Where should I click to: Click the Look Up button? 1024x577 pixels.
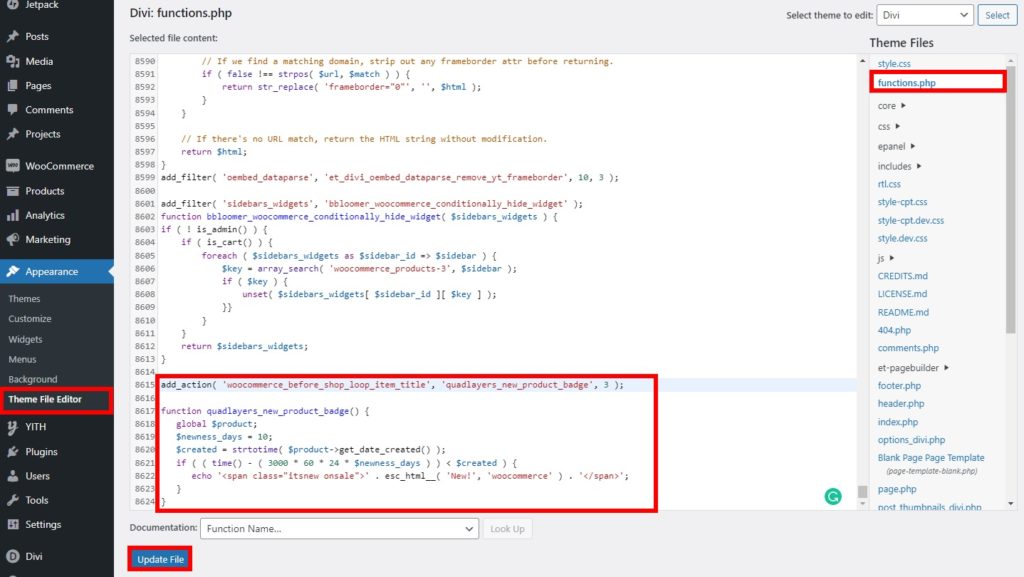coord(507,529)
